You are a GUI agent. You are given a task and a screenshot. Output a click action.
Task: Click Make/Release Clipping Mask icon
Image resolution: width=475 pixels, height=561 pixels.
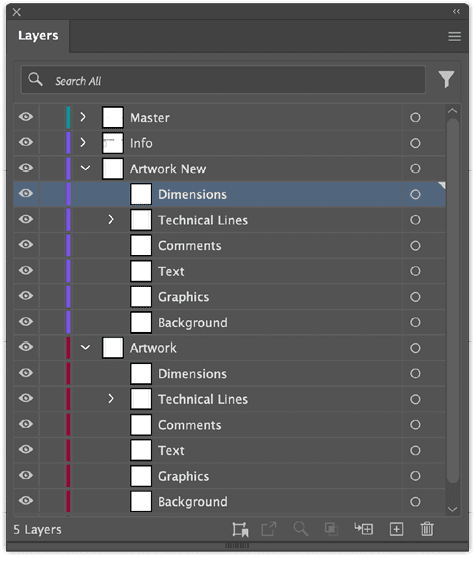tap(331, 529)
